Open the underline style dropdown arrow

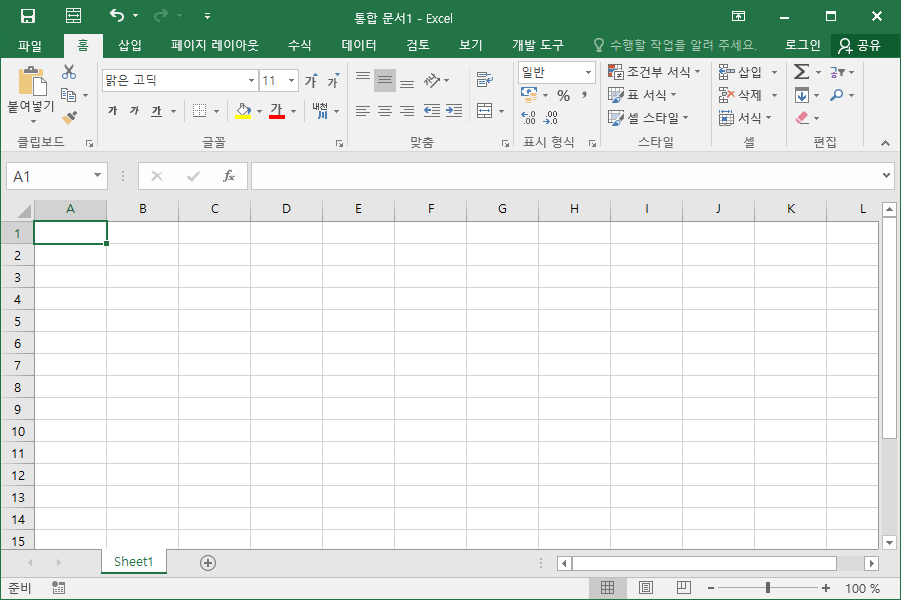(x=173, y=111)
